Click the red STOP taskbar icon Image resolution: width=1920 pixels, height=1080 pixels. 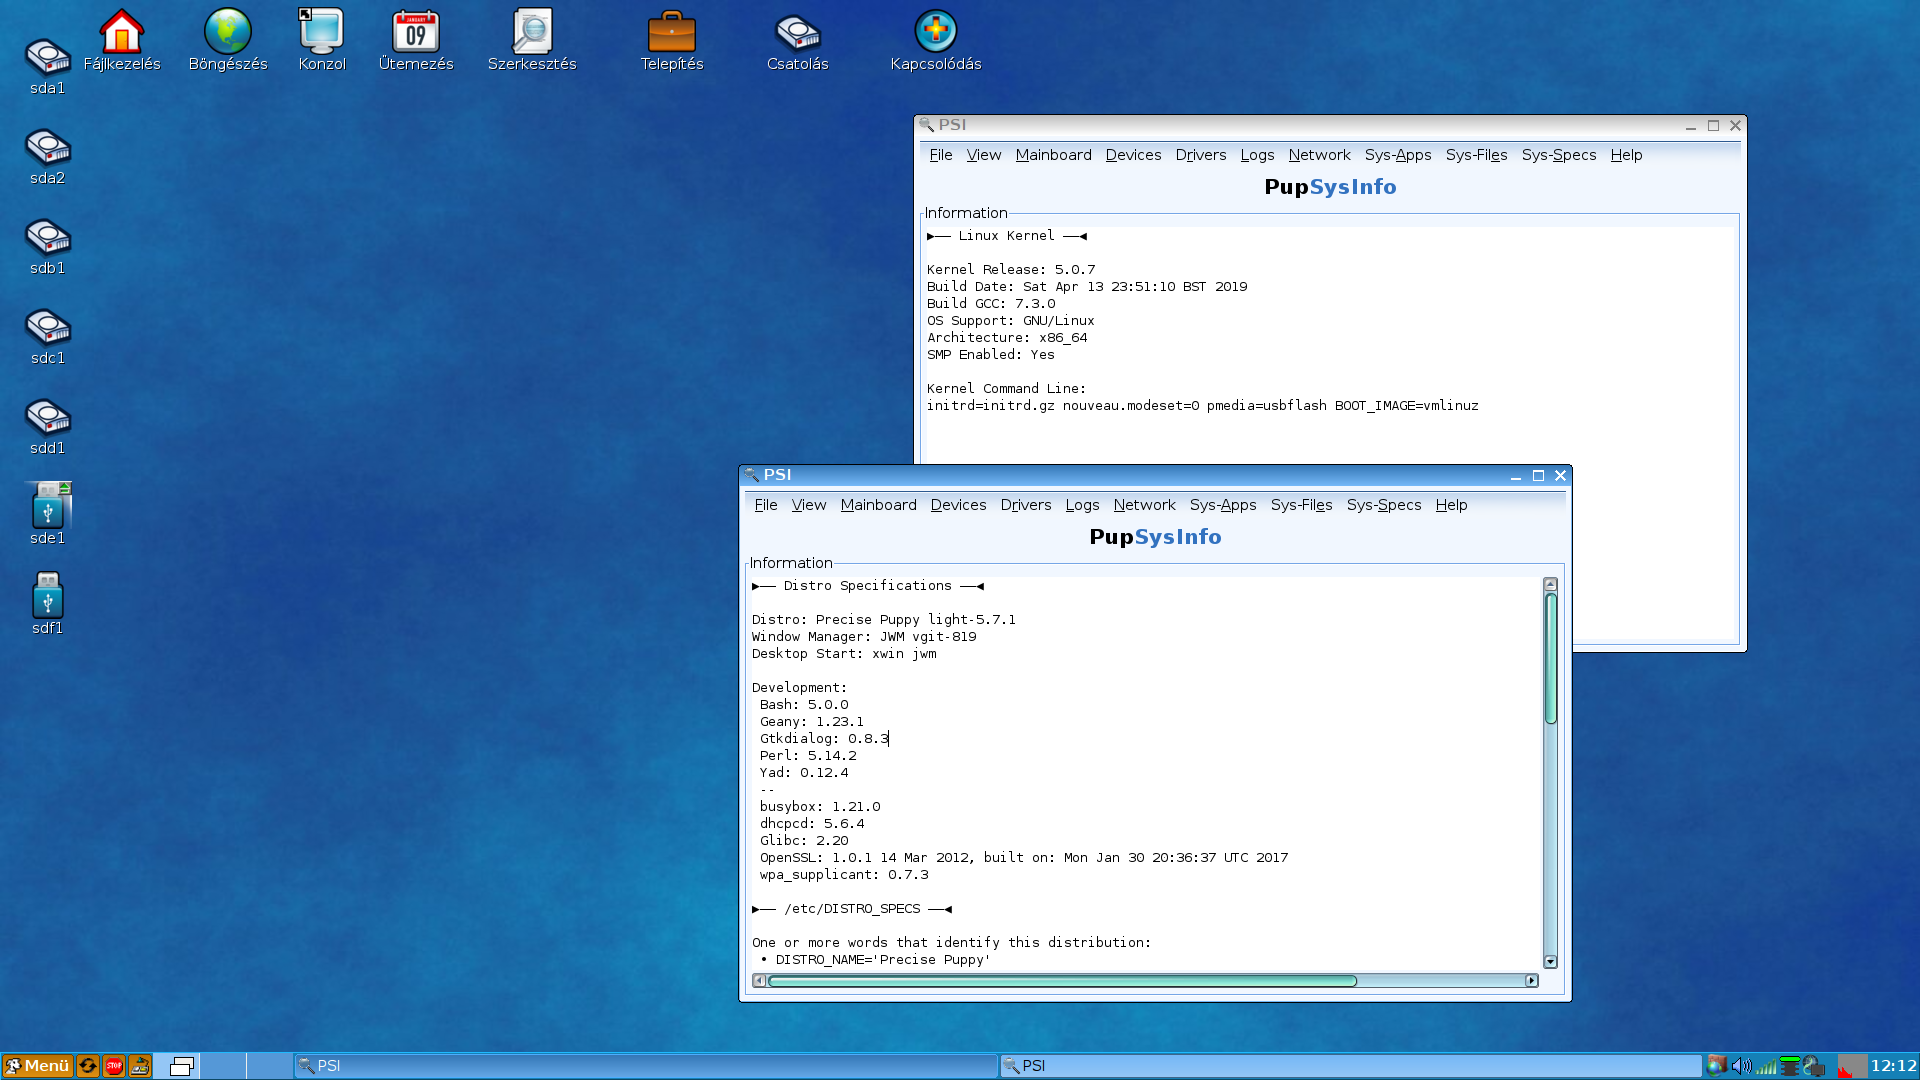(x=114, y=1066)
